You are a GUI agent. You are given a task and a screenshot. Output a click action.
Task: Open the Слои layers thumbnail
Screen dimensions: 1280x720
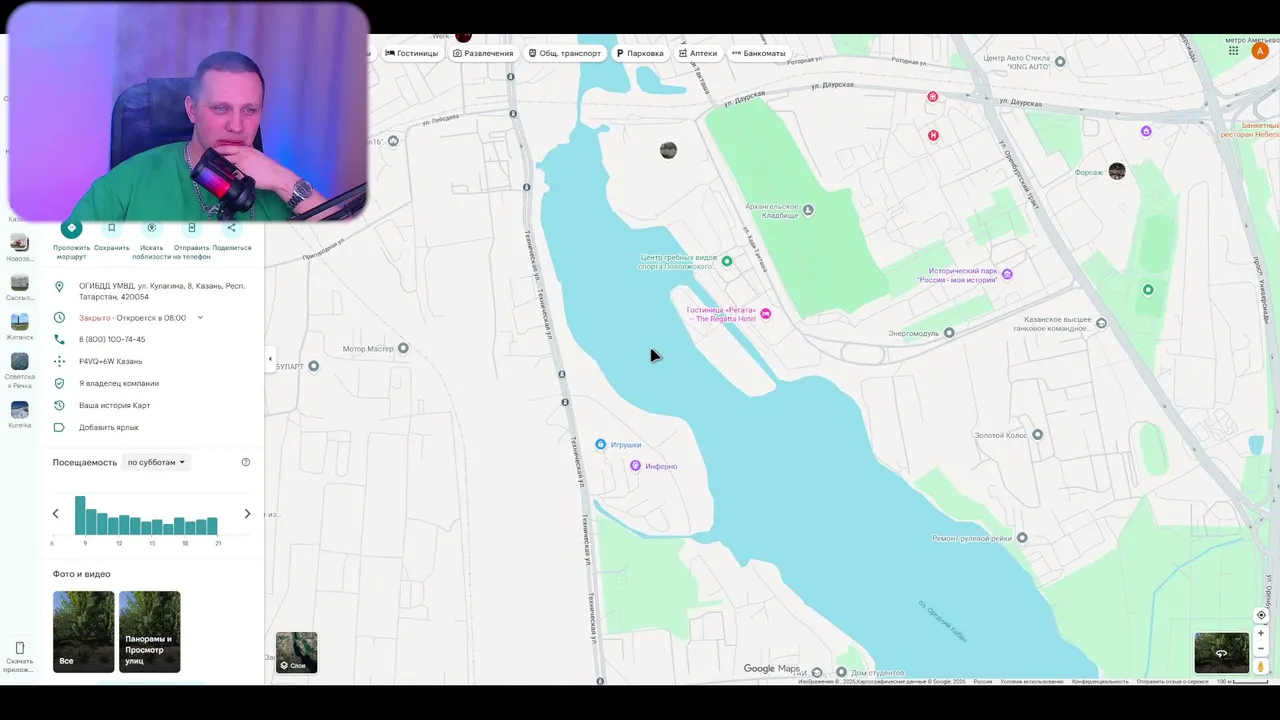click(x=296, y=652)
